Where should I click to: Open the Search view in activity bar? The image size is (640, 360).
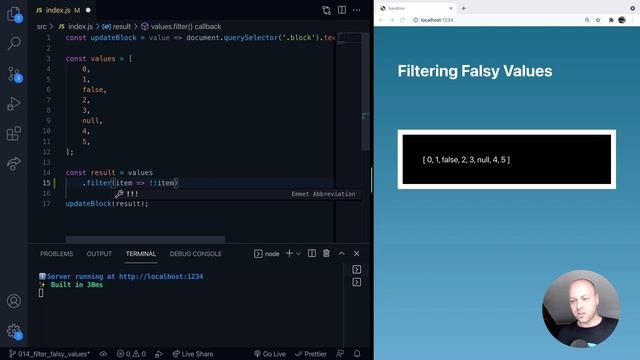click(14, 43)
